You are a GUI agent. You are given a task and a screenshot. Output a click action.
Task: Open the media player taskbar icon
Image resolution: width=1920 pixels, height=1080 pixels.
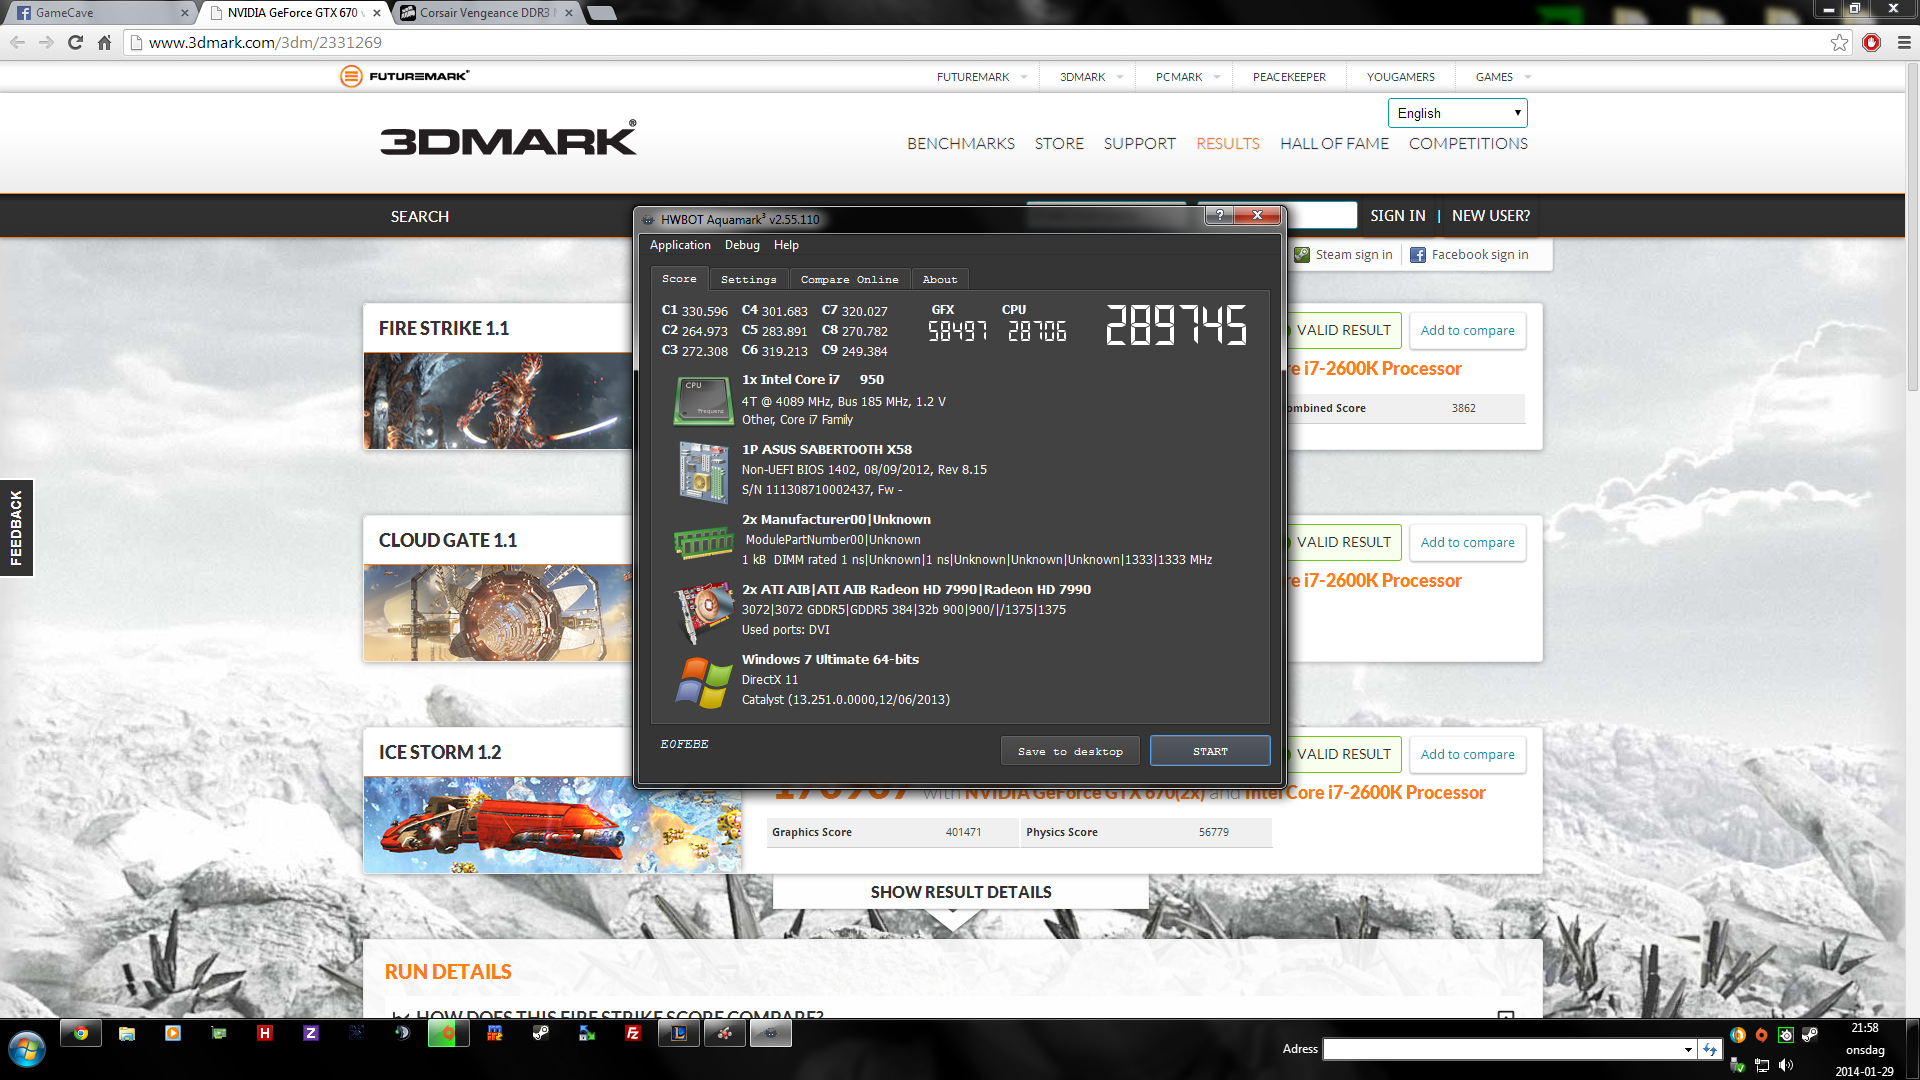pos(173,1033)
